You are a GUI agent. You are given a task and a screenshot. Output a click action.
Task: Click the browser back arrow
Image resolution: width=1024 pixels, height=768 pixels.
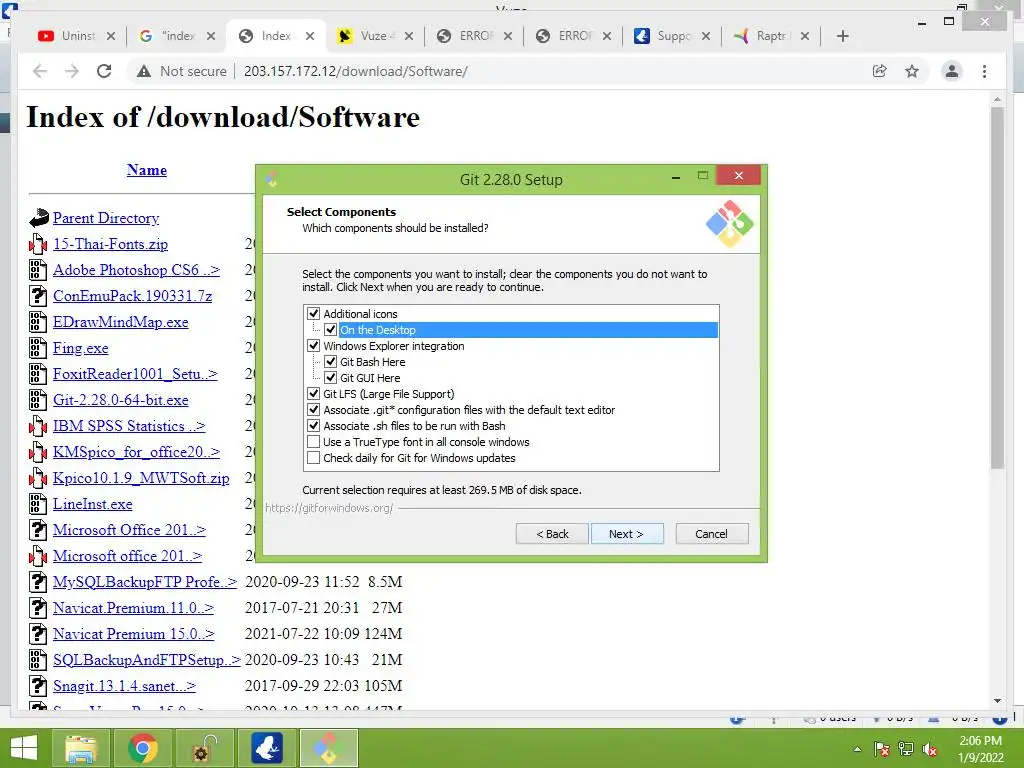tap(40, 71)
